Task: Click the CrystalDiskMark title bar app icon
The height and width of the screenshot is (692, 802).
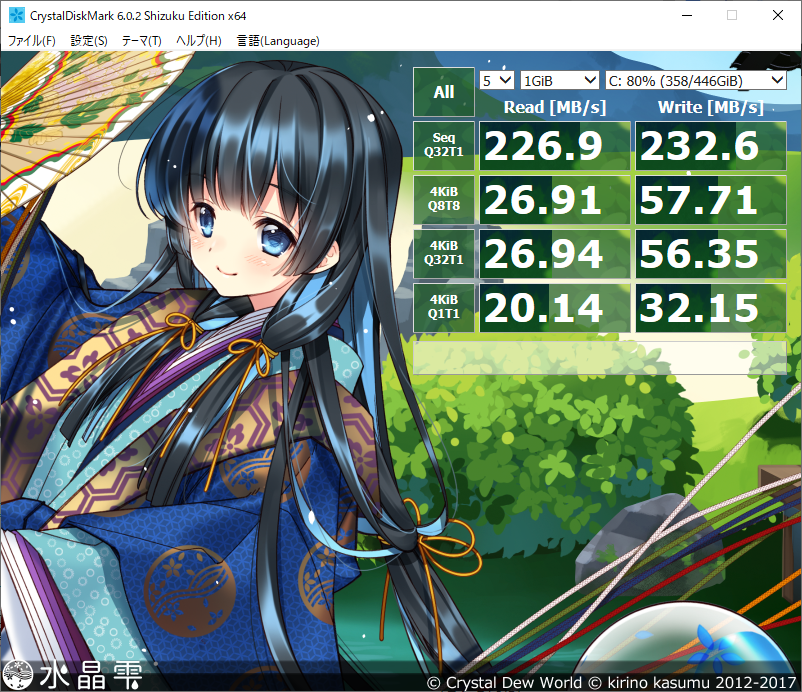Action: click(x=16, y=16)
